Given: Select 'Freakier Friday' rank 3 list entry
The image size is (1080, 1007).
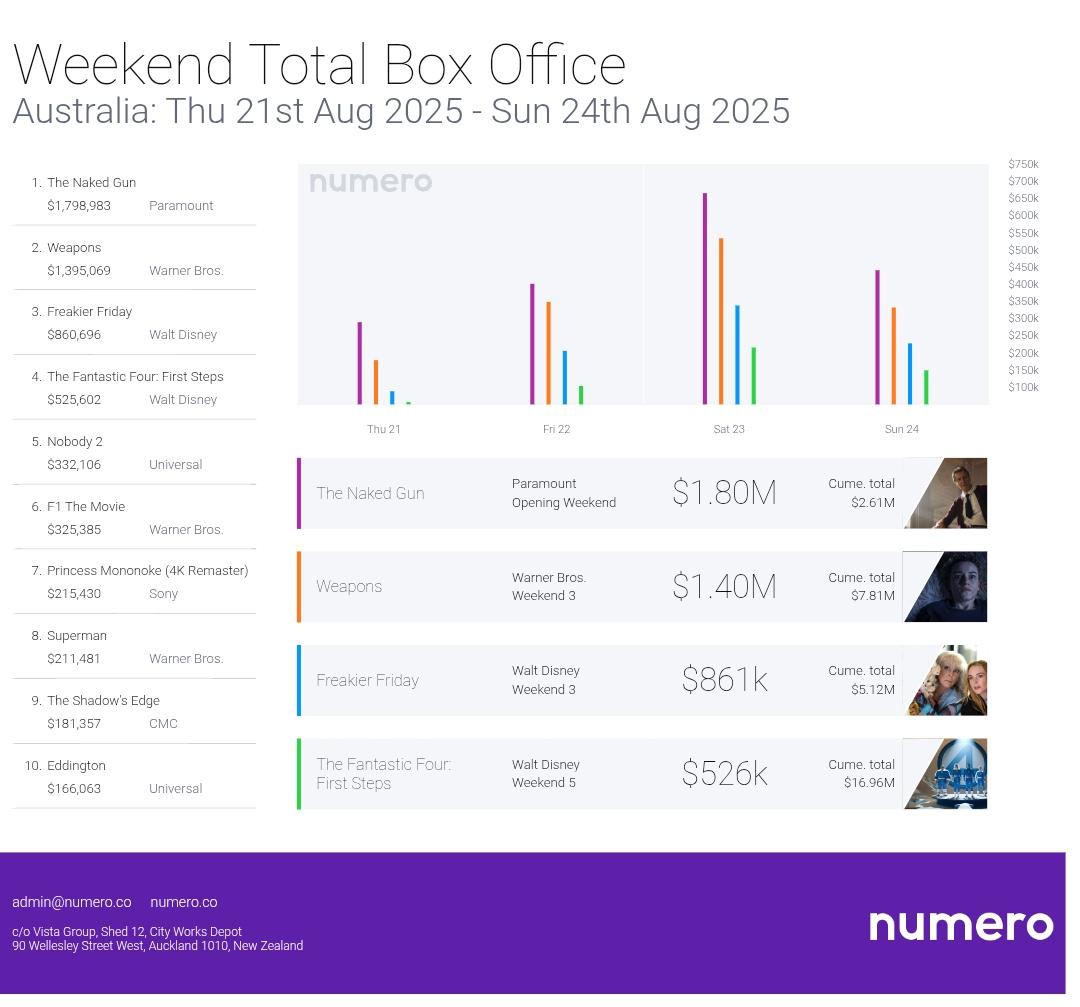Looking at the screenshot, I should point(90,311).
